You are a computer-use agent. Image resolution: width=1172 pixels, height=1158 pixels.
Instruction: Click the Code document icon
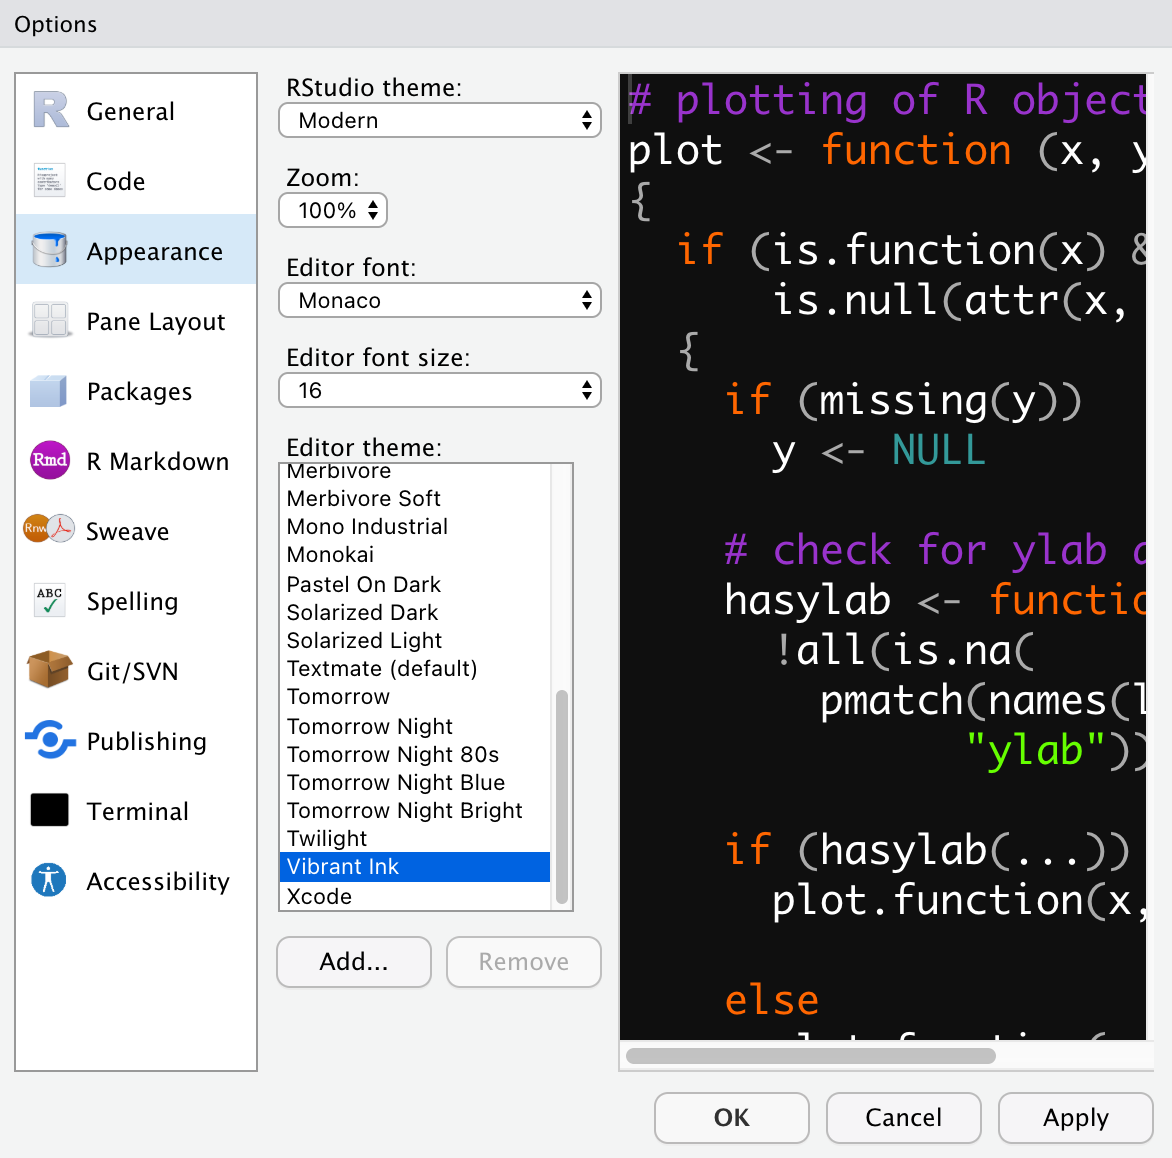coord(50,180)
